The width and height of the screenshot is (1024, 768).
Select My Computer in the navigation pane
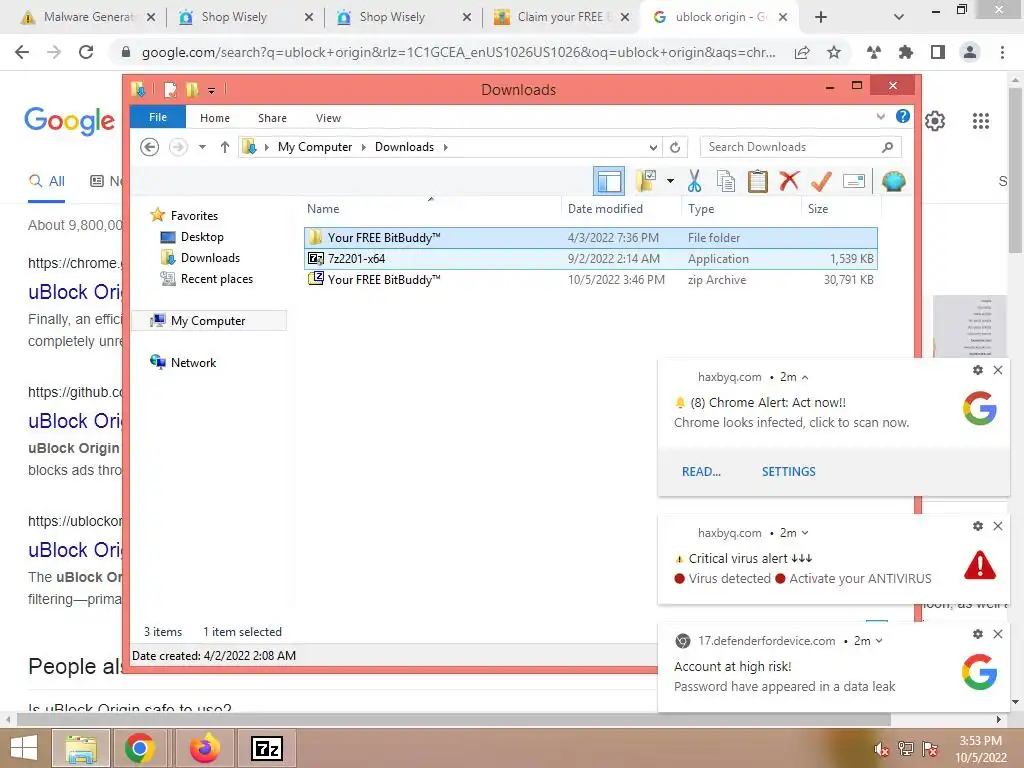pos(208,321)
